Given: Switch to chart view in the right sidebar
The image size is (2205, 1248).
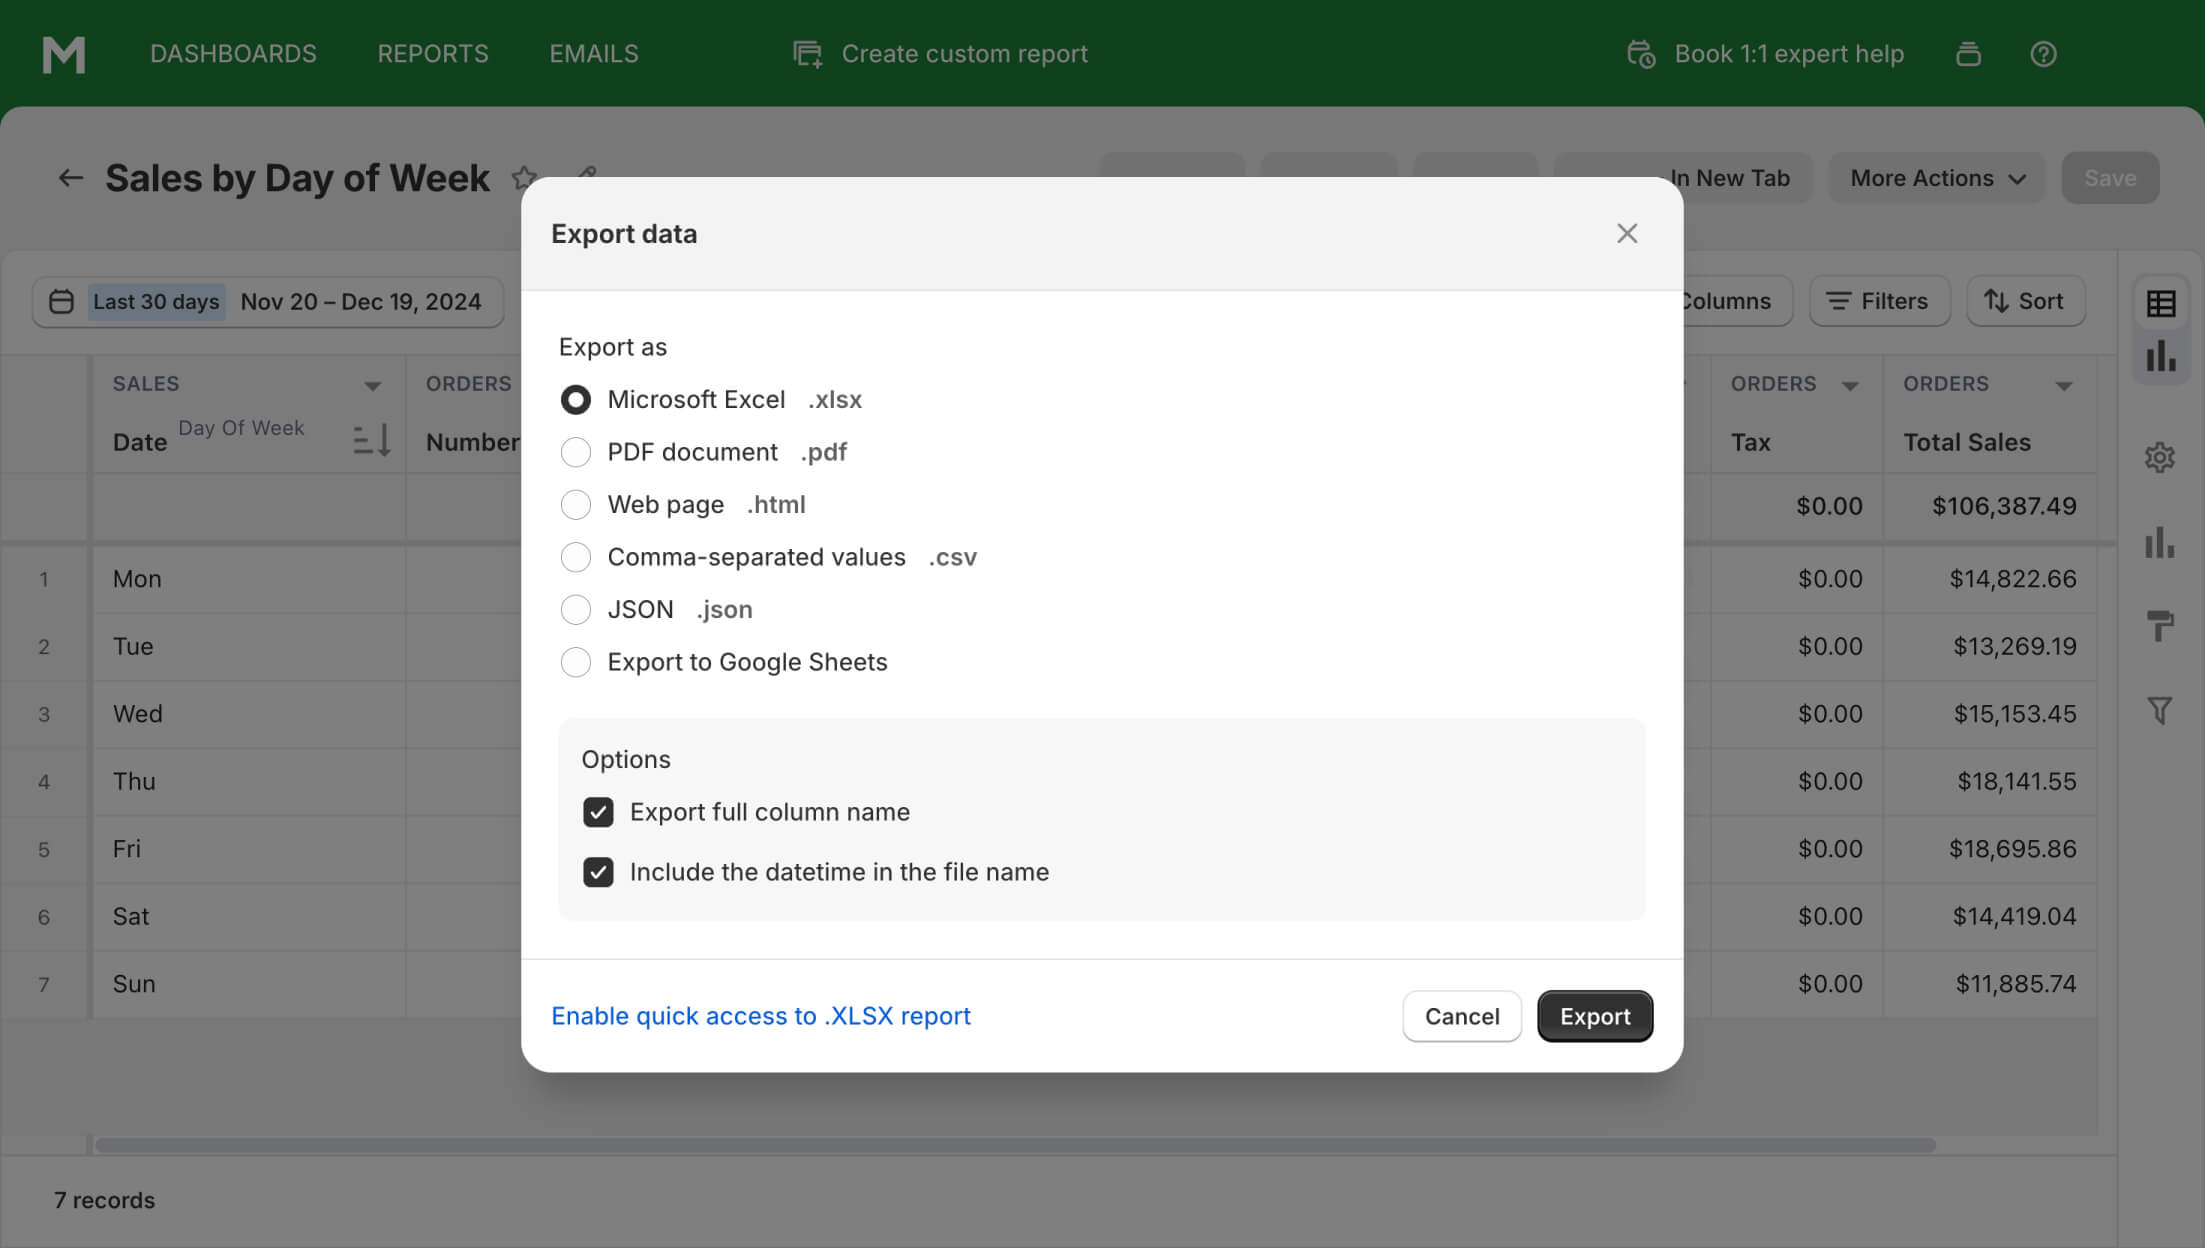Looking at the screenshot, I should pyautogui.click(x=2160, y=356).
